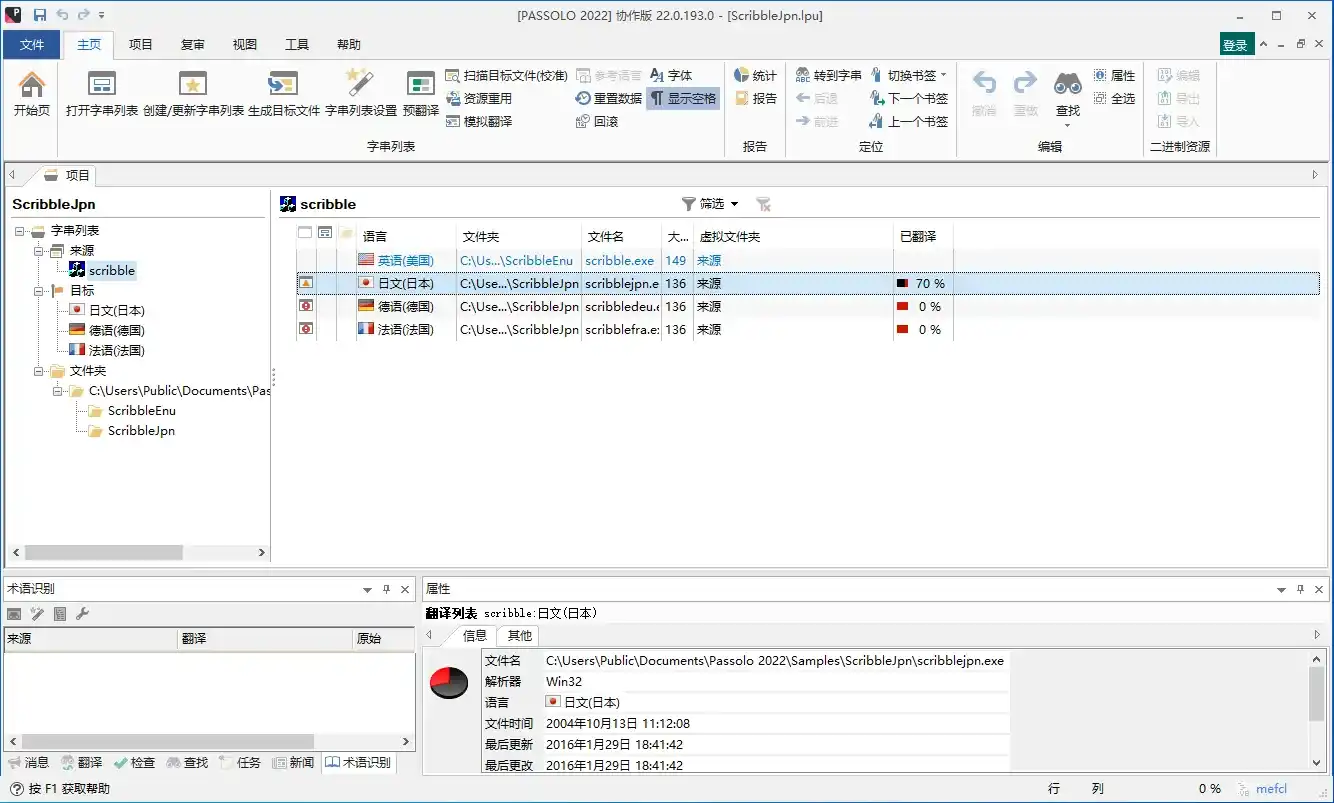Click the third toolbar icon in 术语识别 panel
1334x803 pixels.
click(x=60, y=614)
